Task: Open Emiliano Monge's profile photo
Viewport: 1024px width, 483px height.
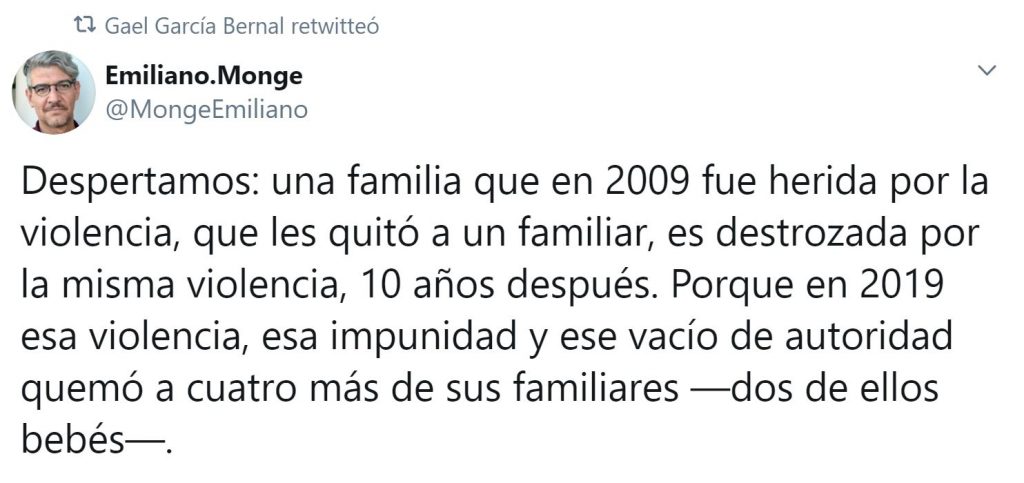Action: 53,92
